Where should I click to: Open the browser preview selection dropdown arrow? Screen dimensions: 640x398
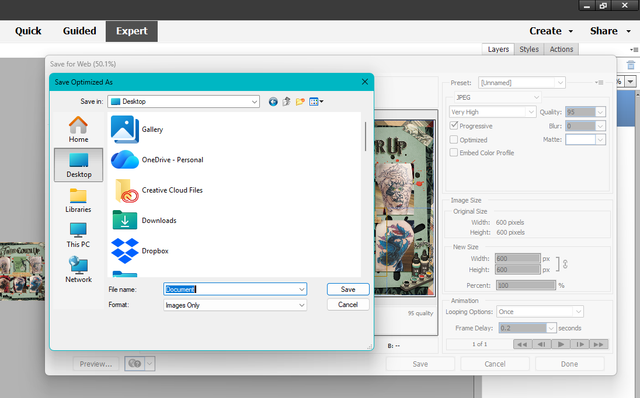tap(150, 363)
